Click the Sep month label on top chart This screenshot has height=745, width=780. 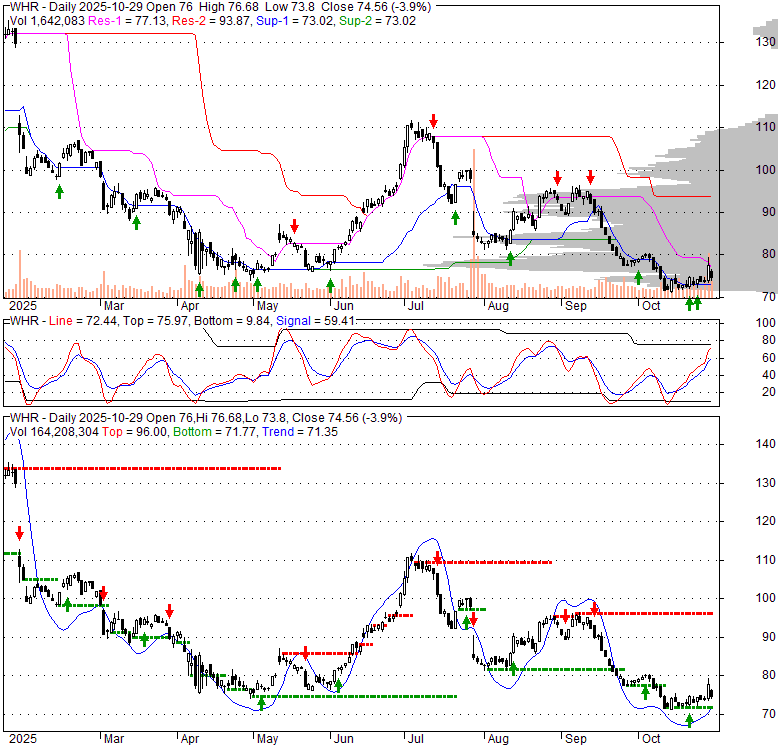(x=576, y=305)
